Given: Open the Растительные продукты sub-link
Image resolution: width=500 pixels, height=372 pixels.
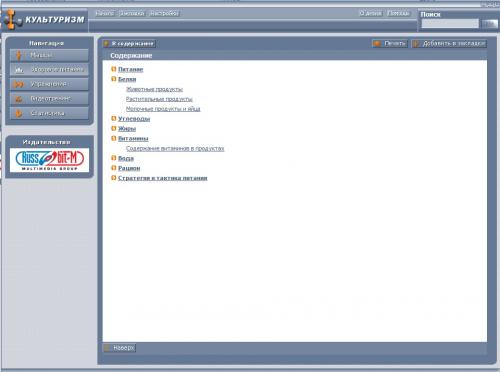Looking at the screenshot, I should pos(159,99).
